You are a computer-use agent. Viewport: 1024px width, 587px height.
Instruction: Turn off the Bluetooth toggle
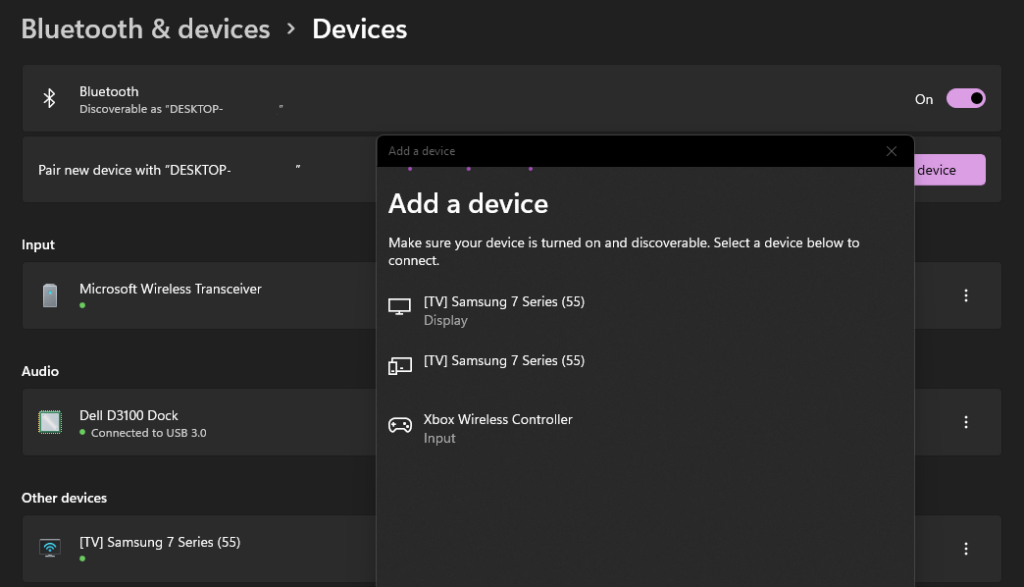point(966,99)
